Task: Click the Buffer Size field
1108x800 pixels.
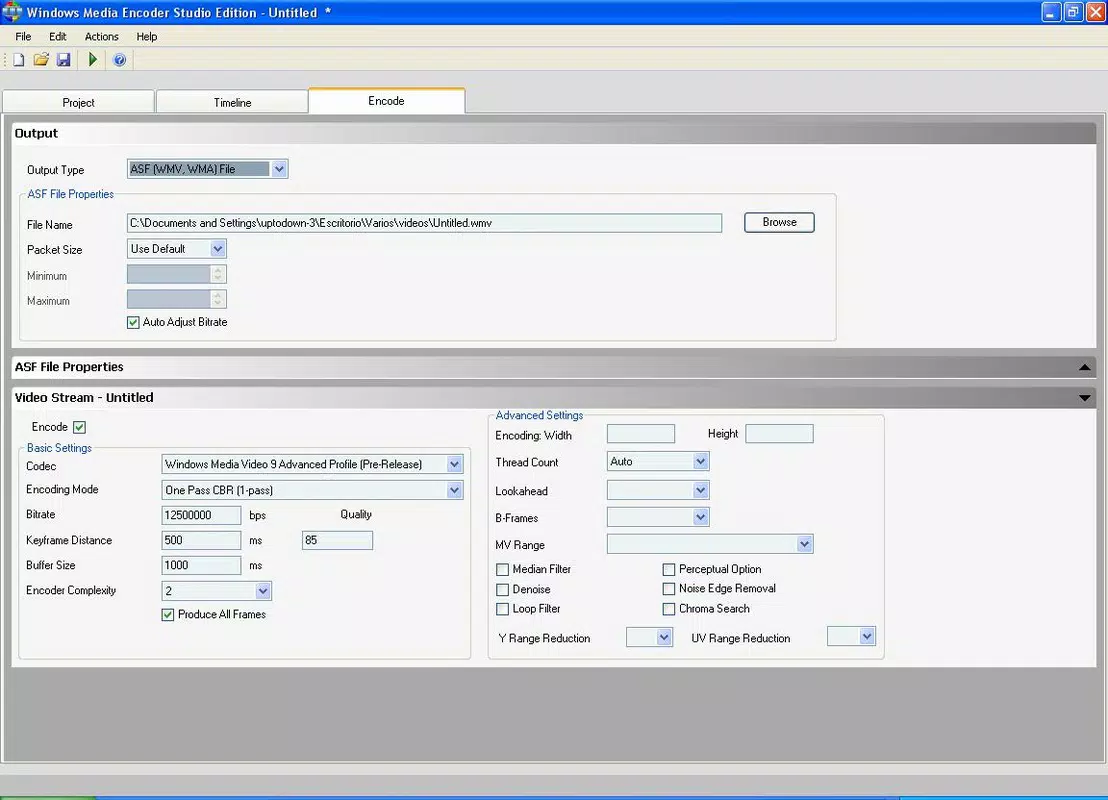Action: click(x=201, y=565)
